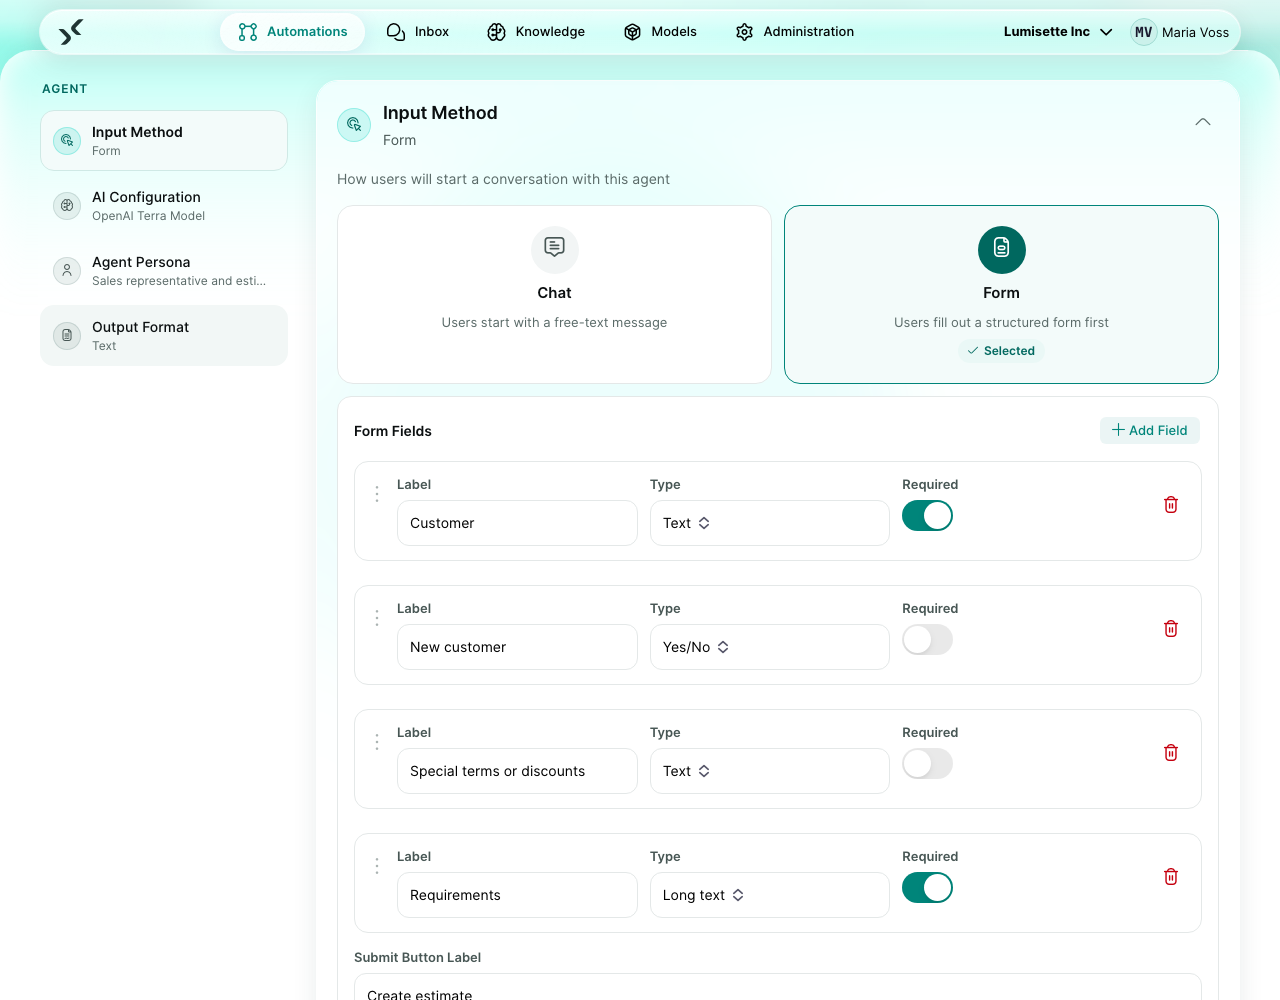Click the Form card document icon
Viewport: 1280px width, 1000px height.
pos(1002,249)
